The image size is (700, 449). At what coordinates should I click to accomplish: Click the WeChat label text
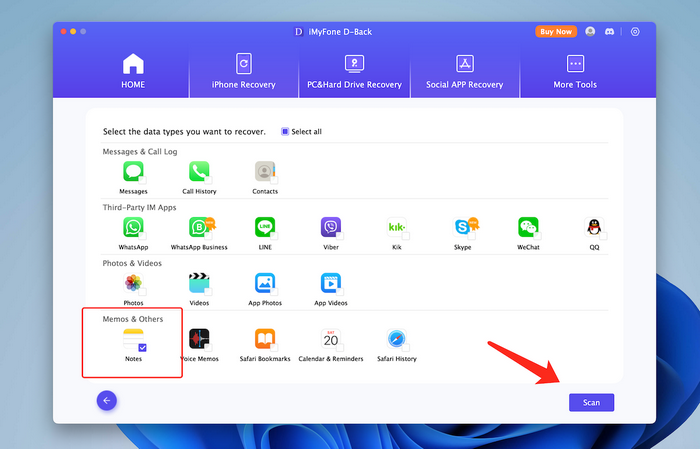pyautogui.click(x=528, y=247)
